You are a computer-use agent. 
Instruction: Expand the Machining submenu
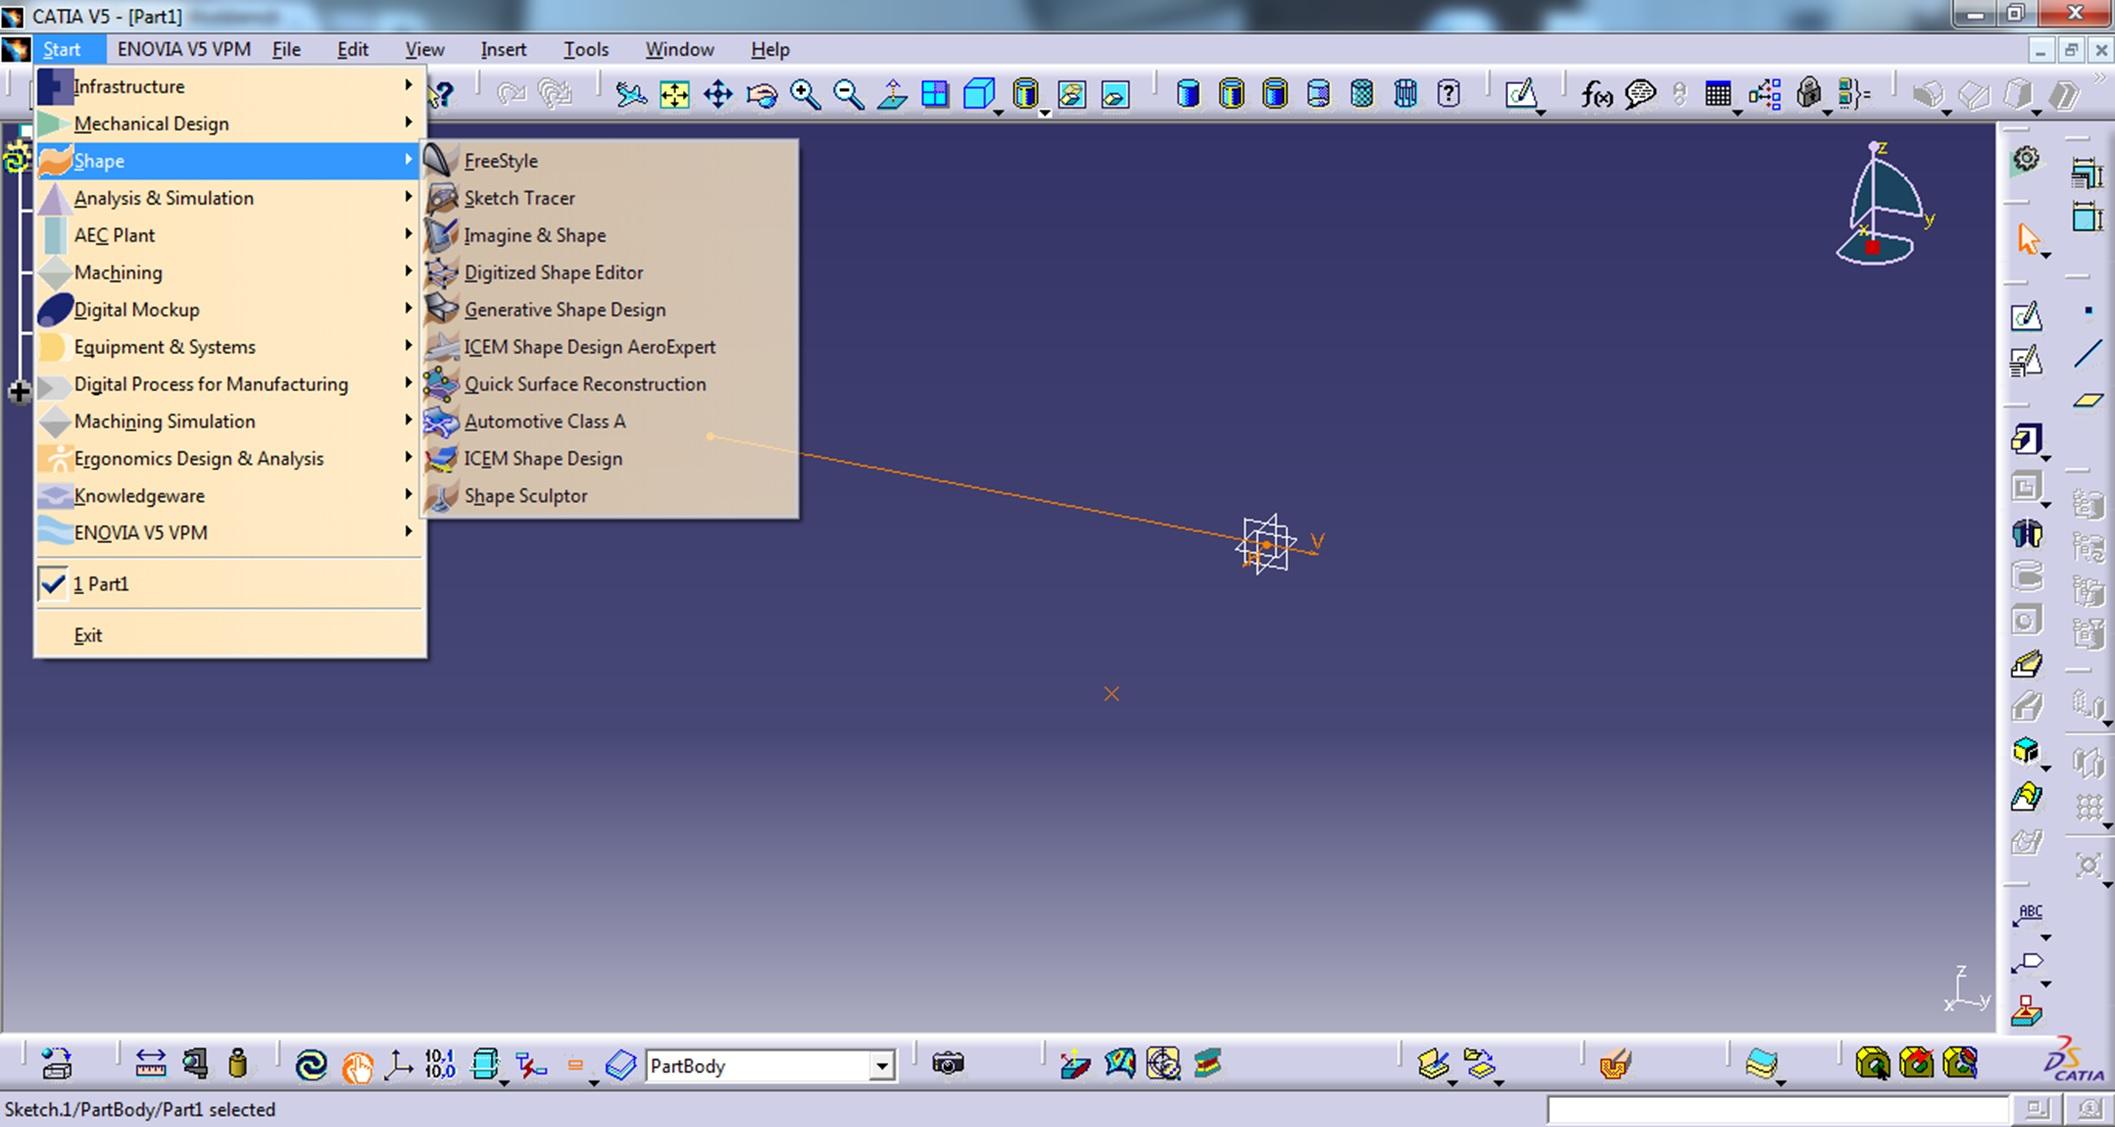(229, 272)
